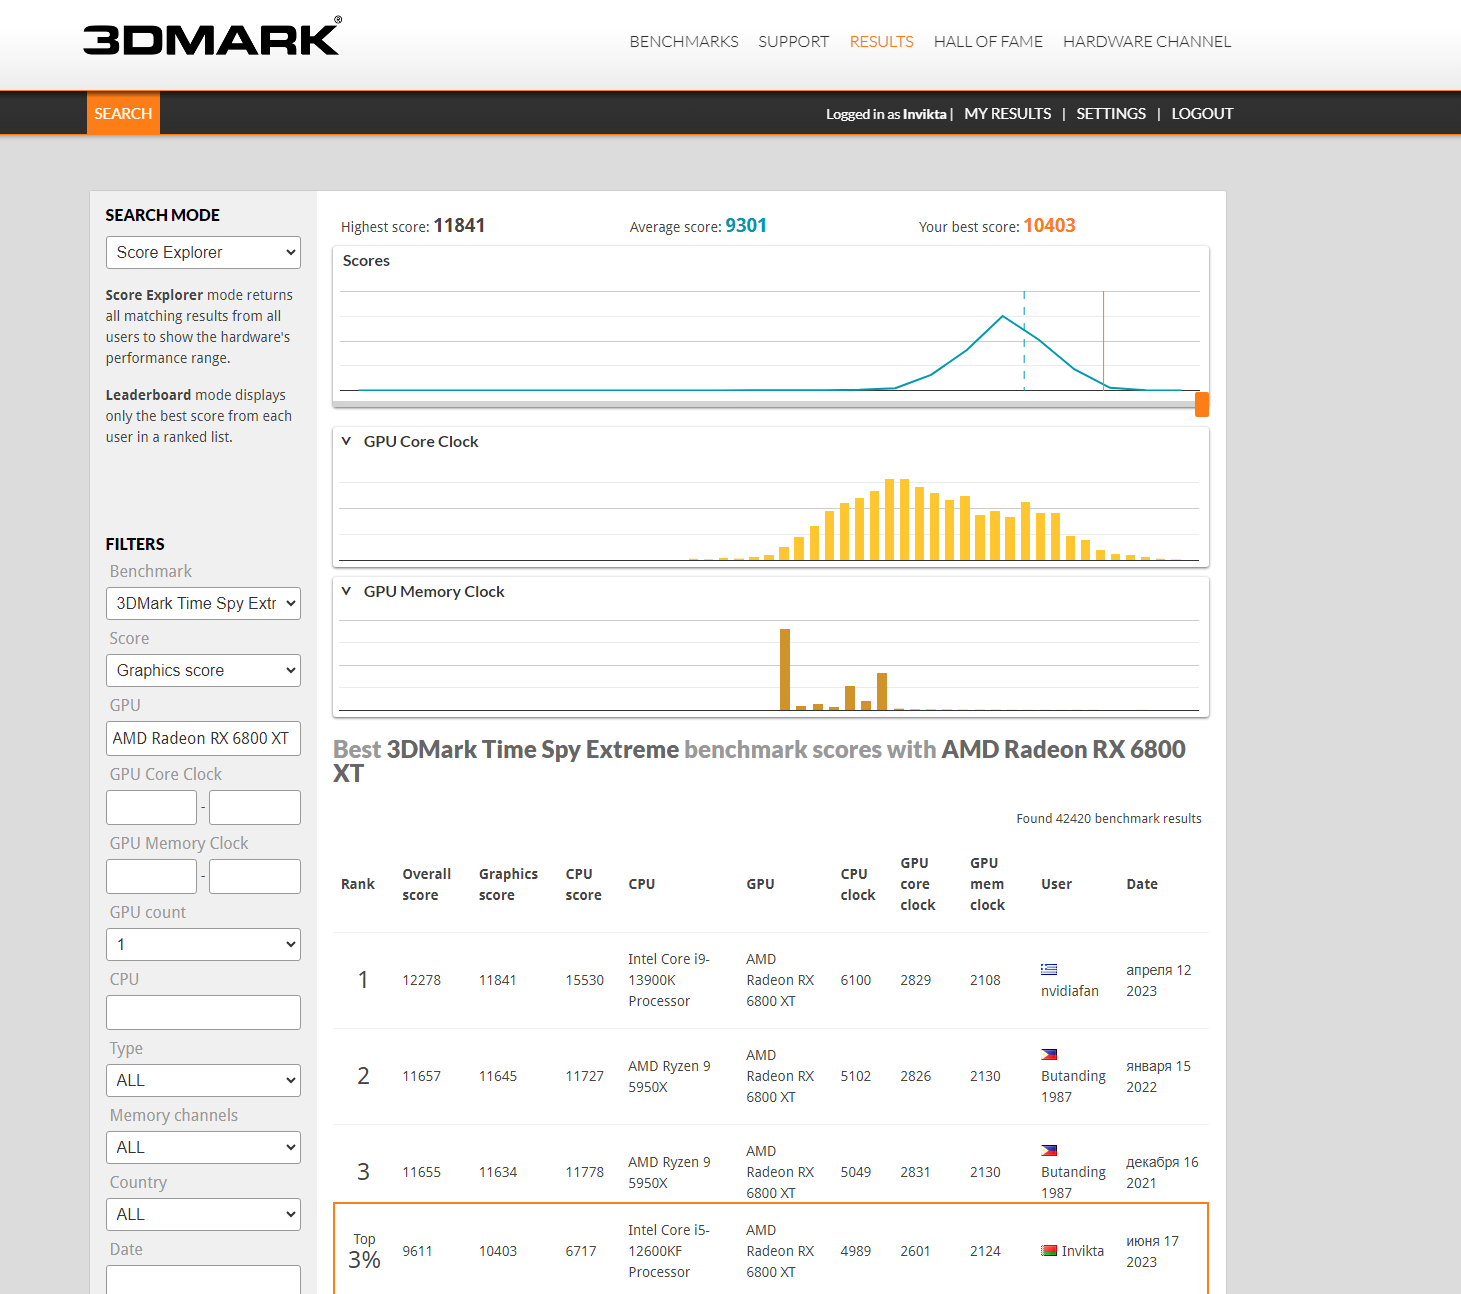1461x1294 pixels.
Task: Open the Score type dropdown
Action: point(203,670)
